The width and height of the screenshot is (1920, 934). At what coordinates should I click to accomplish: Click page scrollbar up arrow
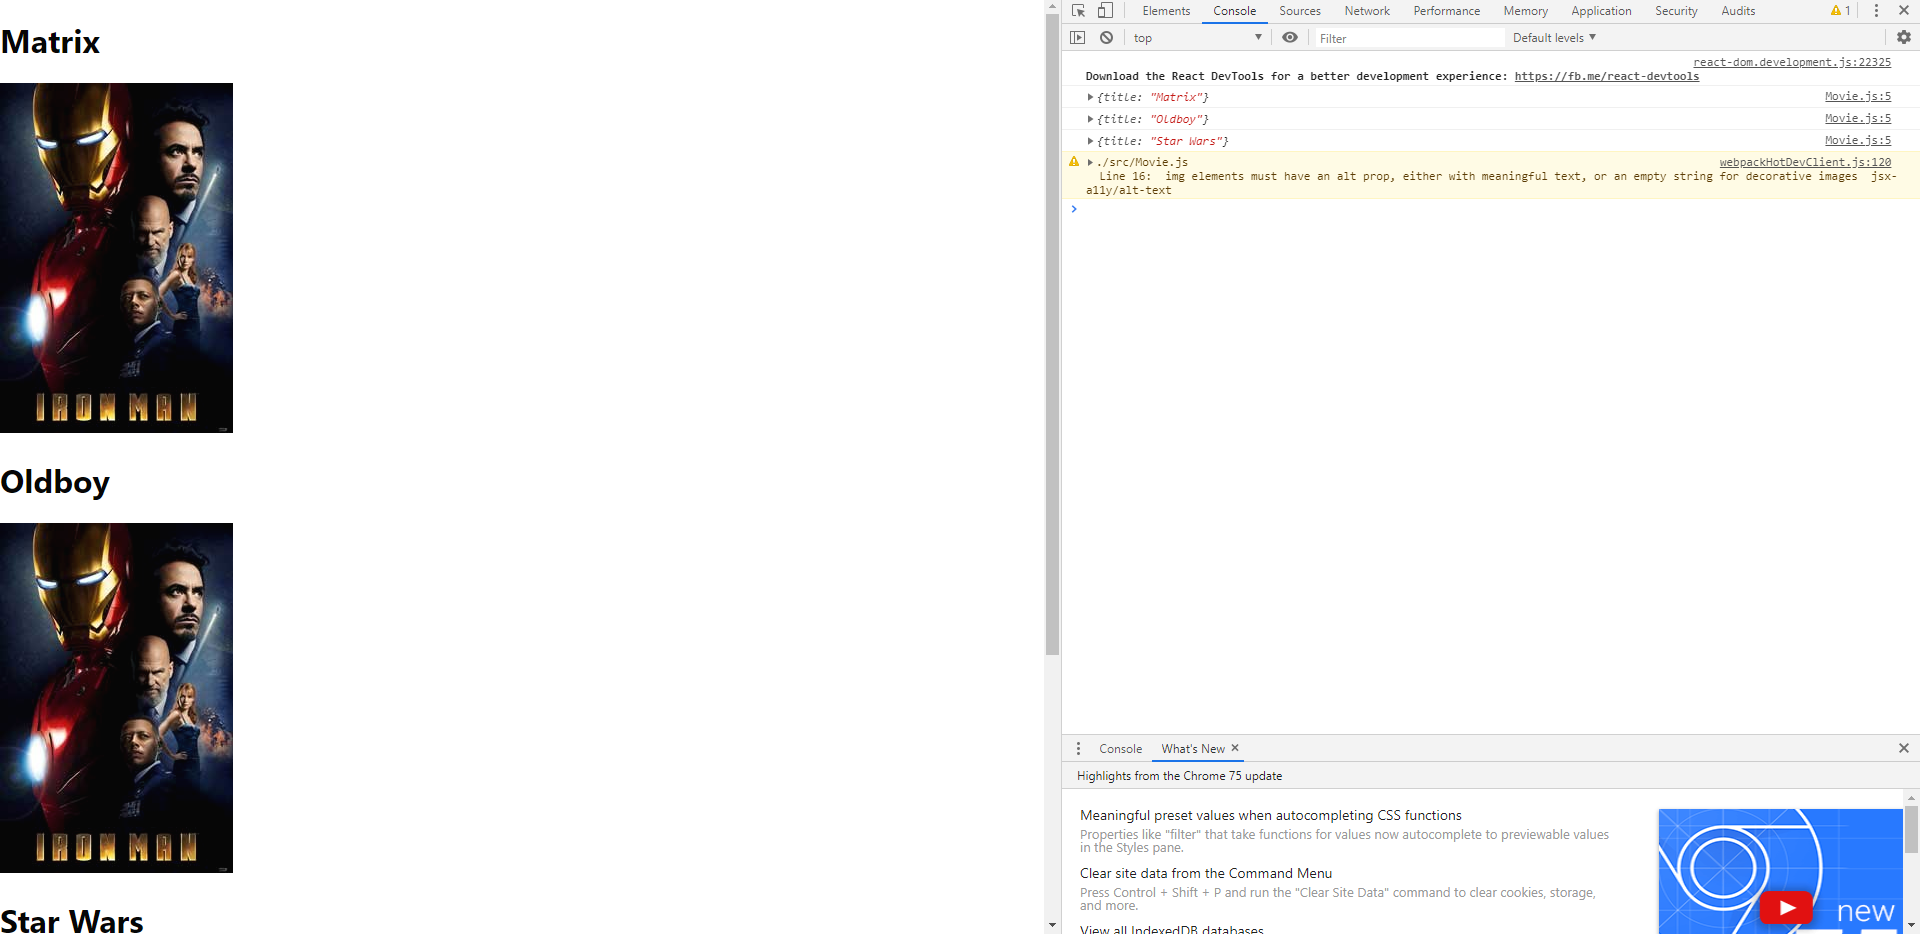(x=1052, y=7)
